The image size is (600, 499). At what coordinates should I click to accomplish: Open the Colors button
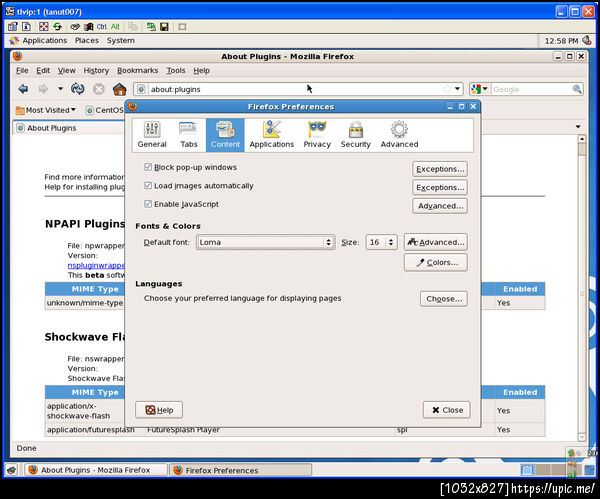435,263
